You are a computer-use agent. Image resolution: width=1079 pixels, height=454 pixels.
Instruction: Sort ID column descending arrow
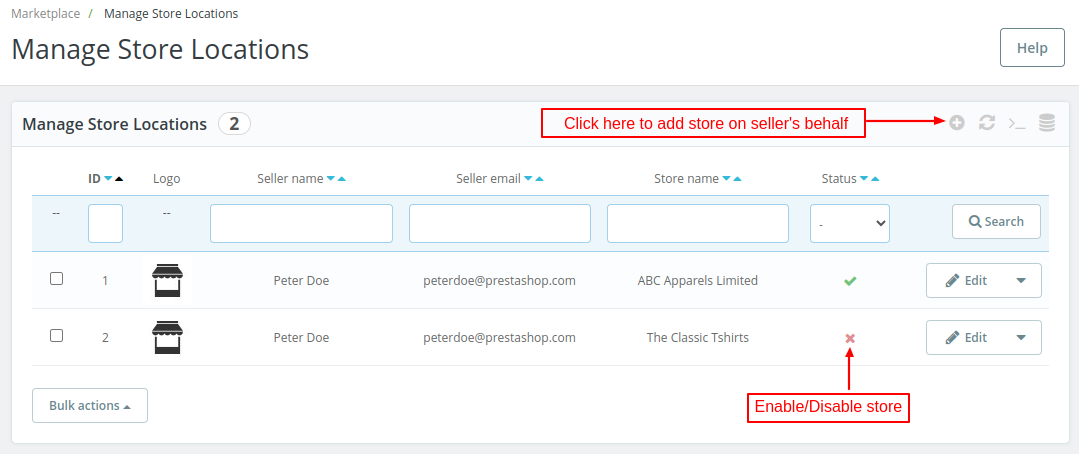109,179
